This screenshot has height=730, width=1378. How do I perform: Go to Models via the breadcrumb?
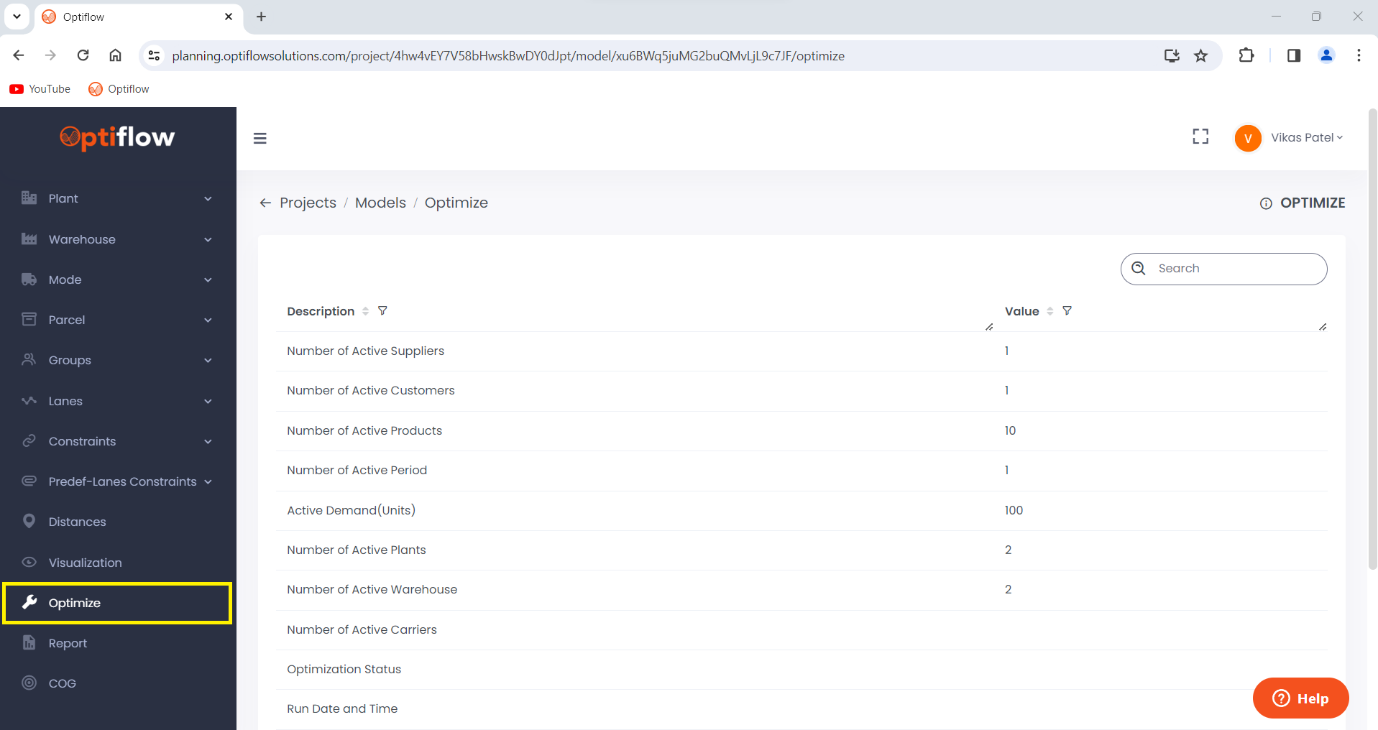click(x=381, y=202)
